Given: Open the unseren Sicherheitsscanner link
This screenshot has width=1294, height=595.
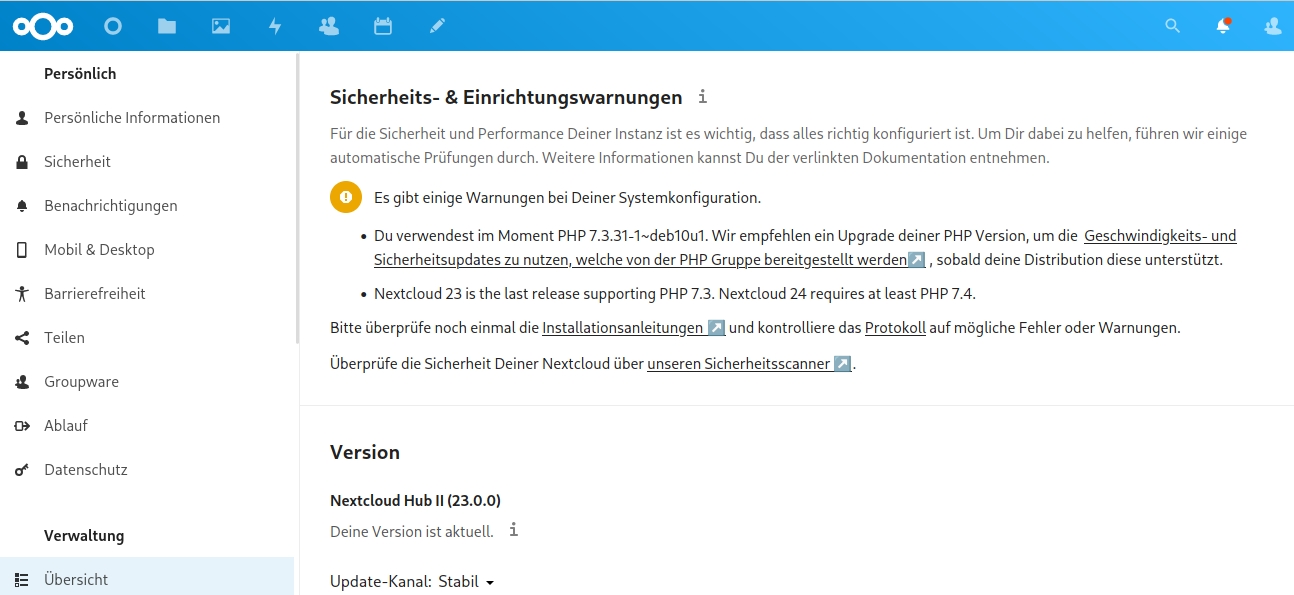Looking at the screenshot, I should (x=749, y=364).
